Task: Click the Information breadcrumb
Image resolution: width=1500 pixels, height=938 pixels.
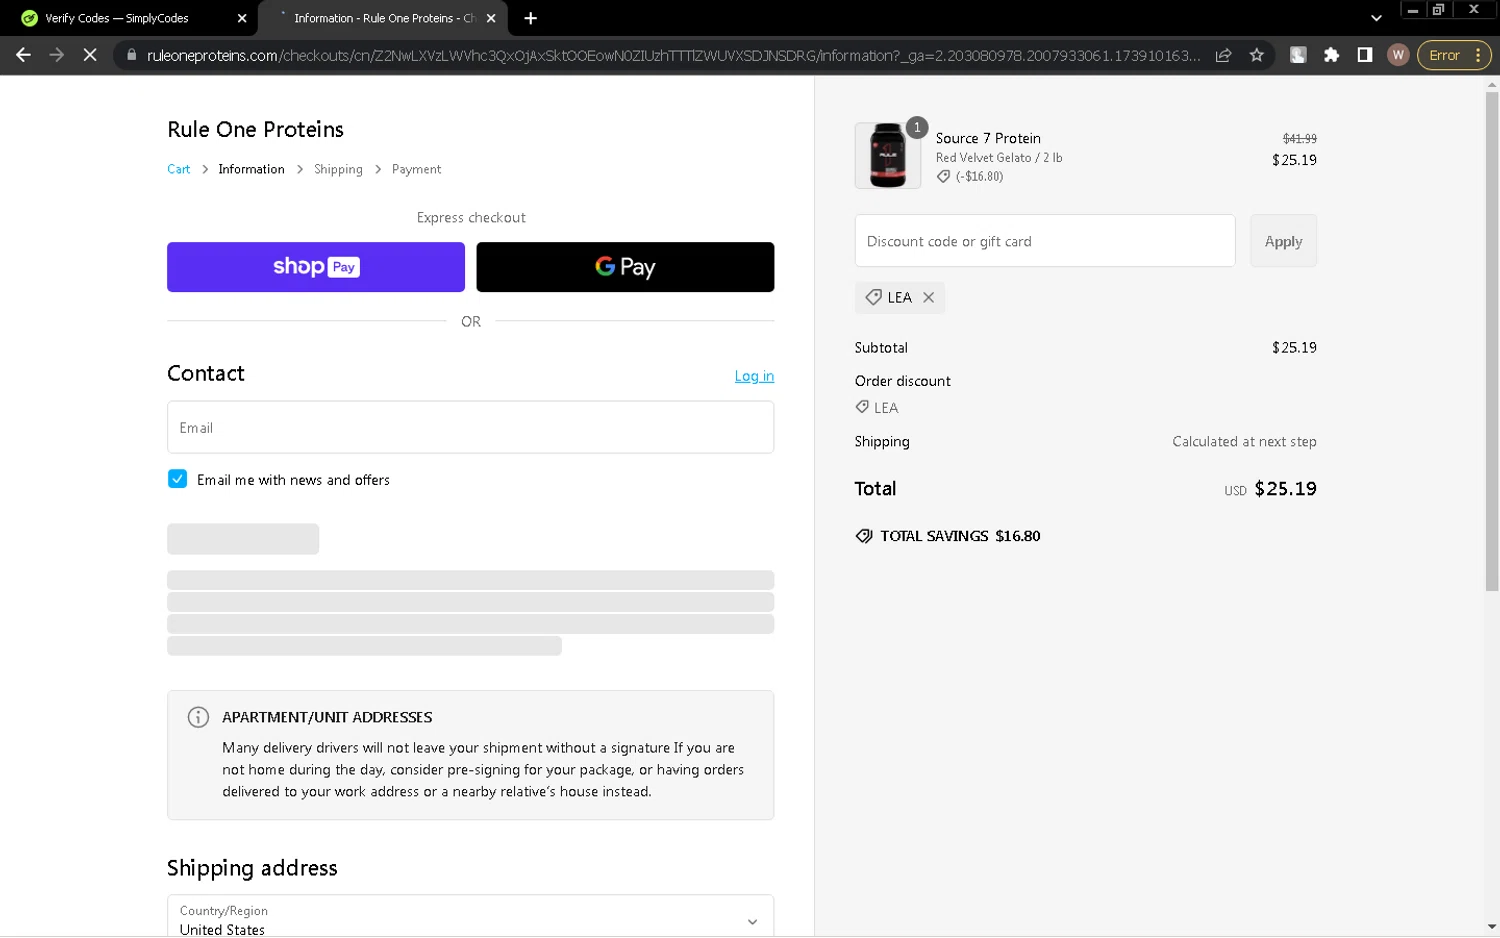Action: (251, 169)
